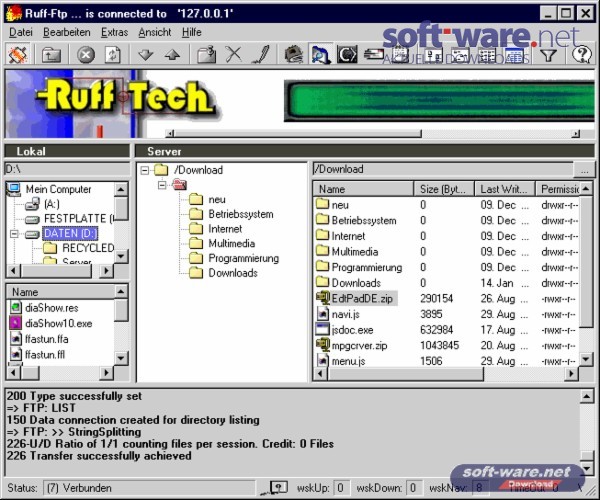Click server file list horizontal scrollbar right arrow
The height and width of the screenshot is (500, 600).
[x=571, y=373]
